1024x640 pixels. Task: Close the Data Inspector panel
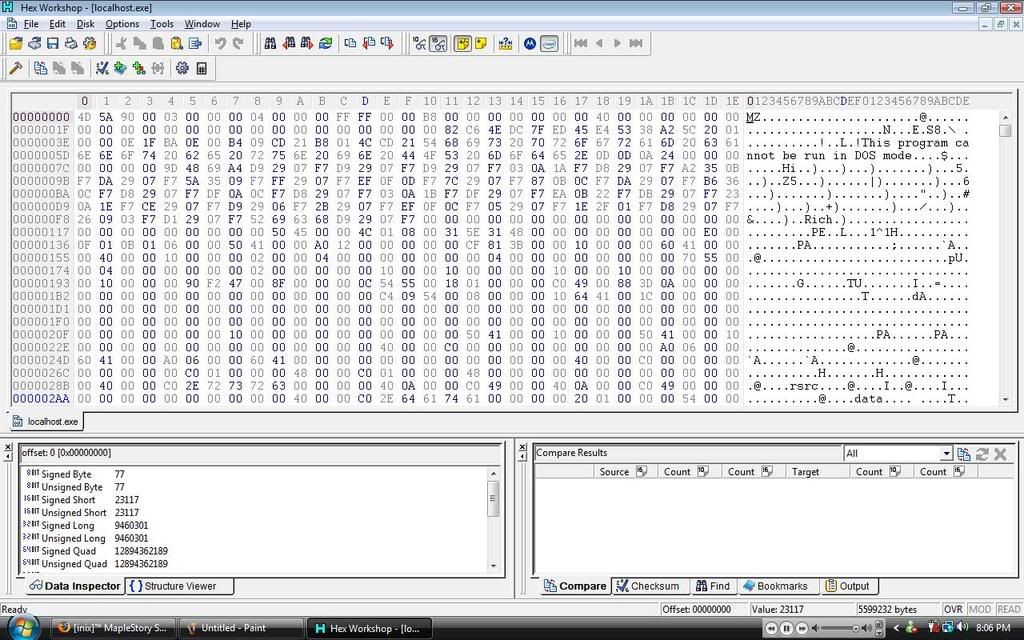[x=8, y=447]
